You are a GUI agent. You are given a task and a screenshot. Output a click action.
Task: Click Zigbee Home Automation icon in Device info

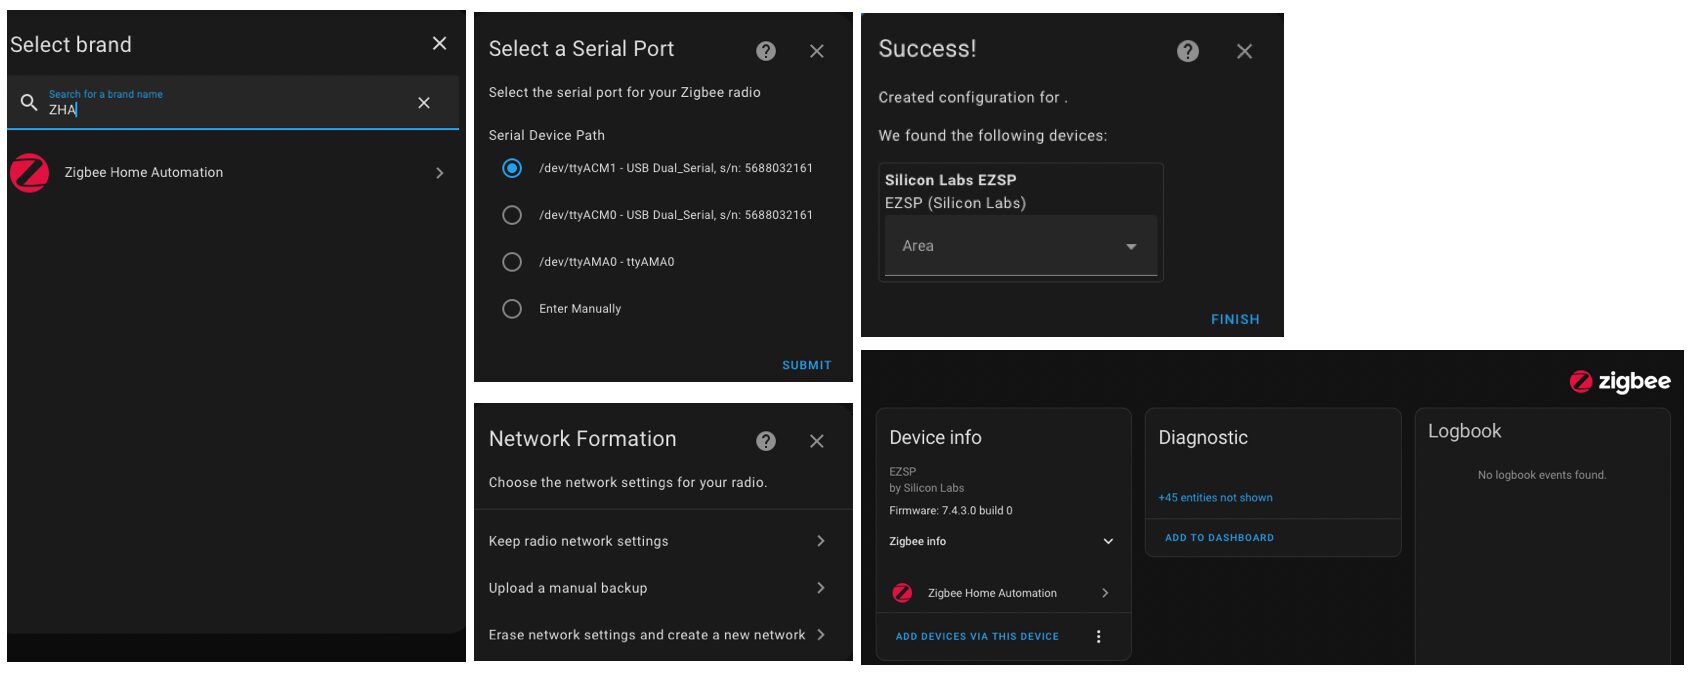click(x=902, y=593)
